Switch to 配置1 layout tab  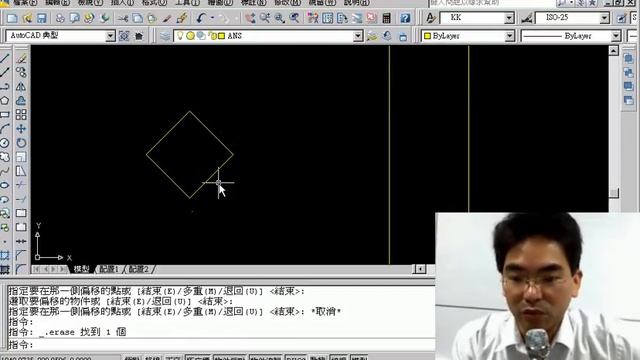pos(109,269)
